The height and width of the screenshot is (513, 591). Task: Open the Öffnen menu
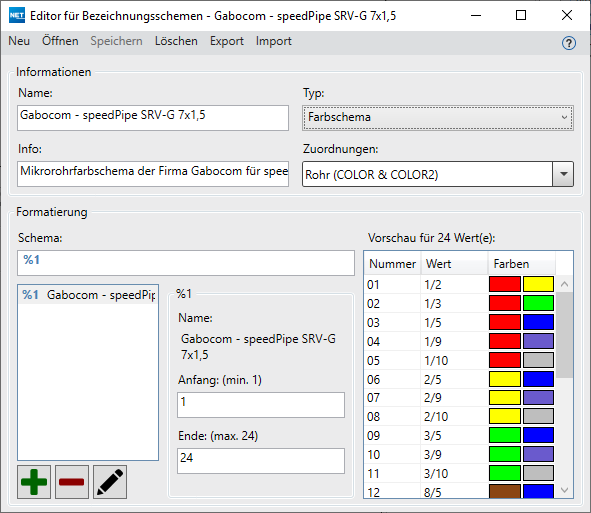[60, 41]
